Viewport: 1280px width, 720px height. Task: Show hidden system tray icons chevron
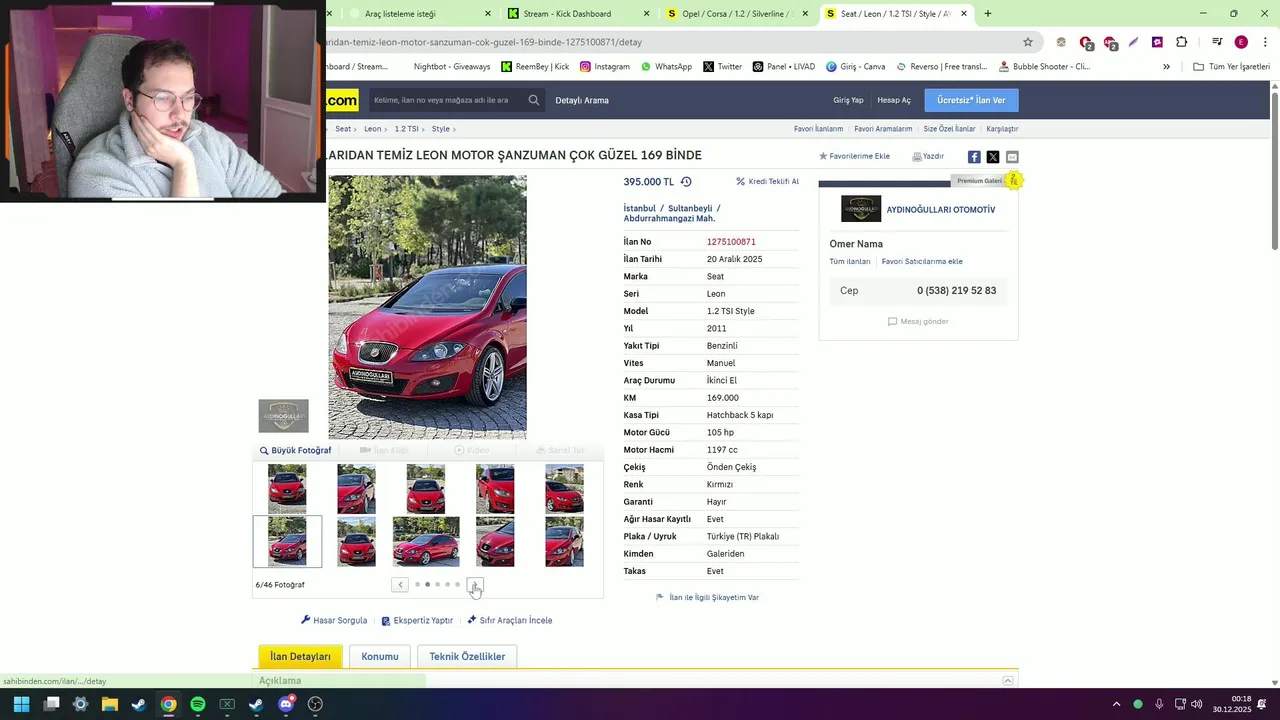coord(1116,704)
